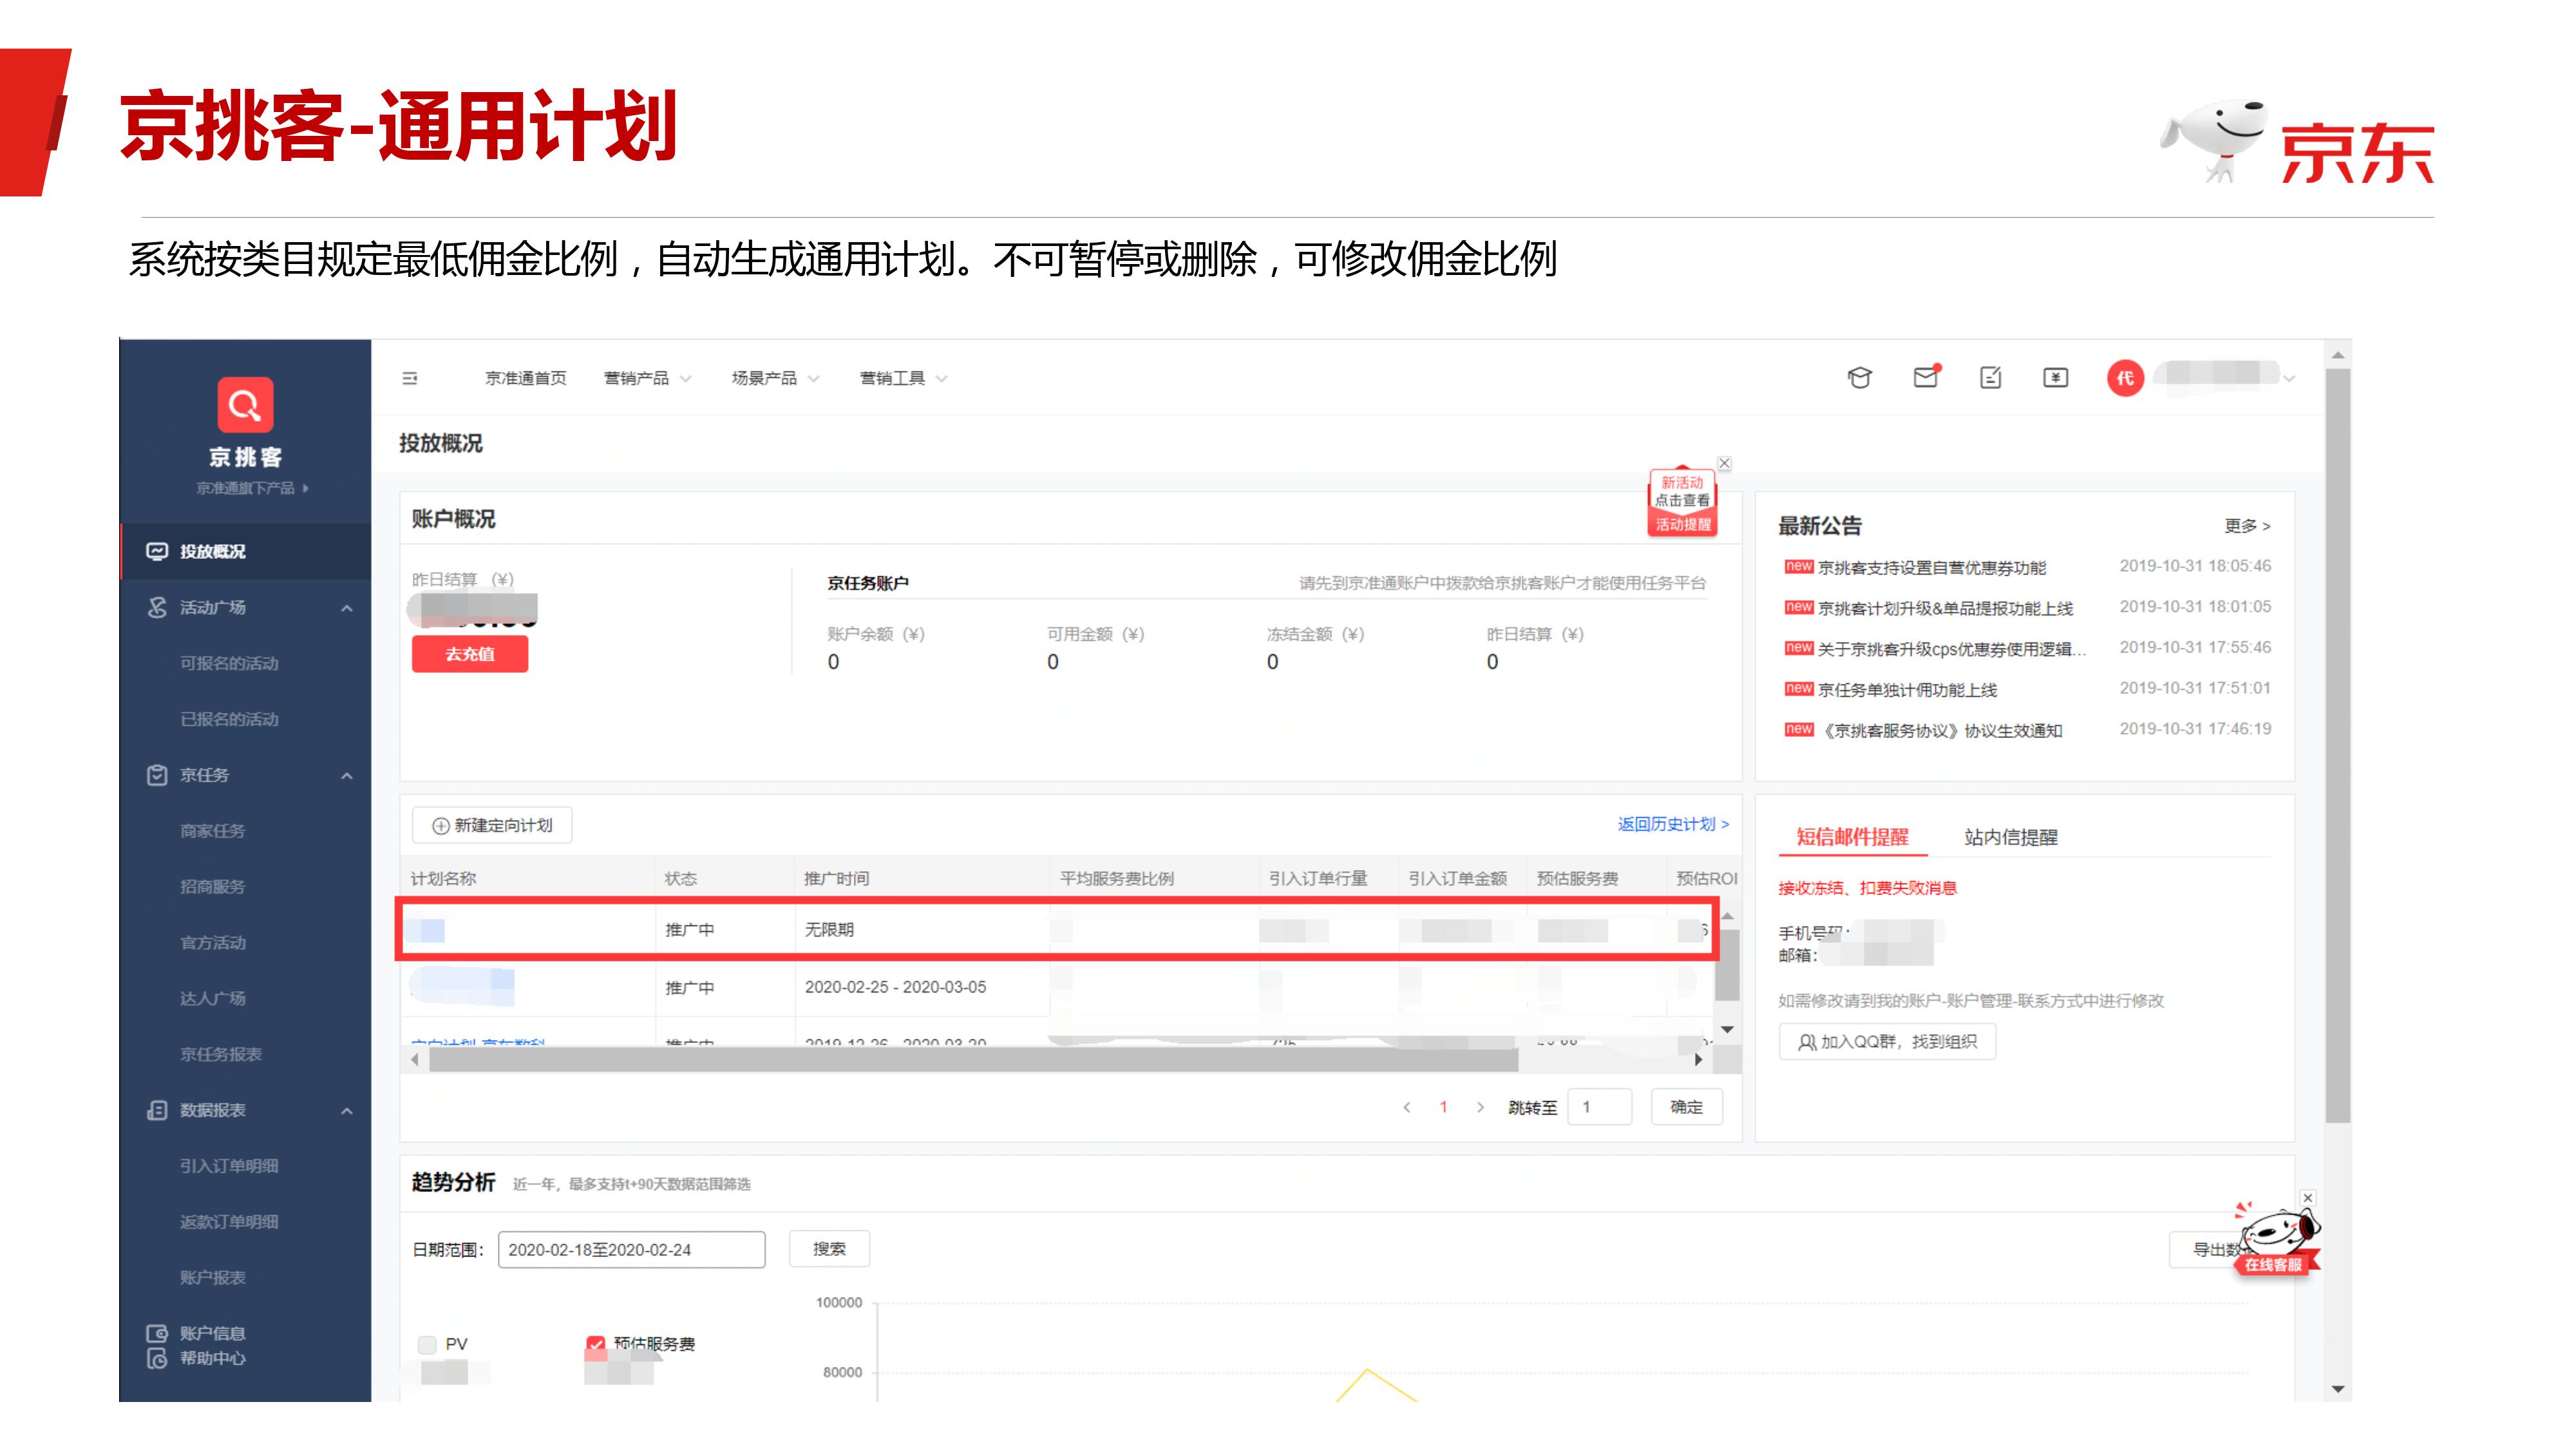Click the table horizontal scroll left arrow

[x=415, y=1060]
